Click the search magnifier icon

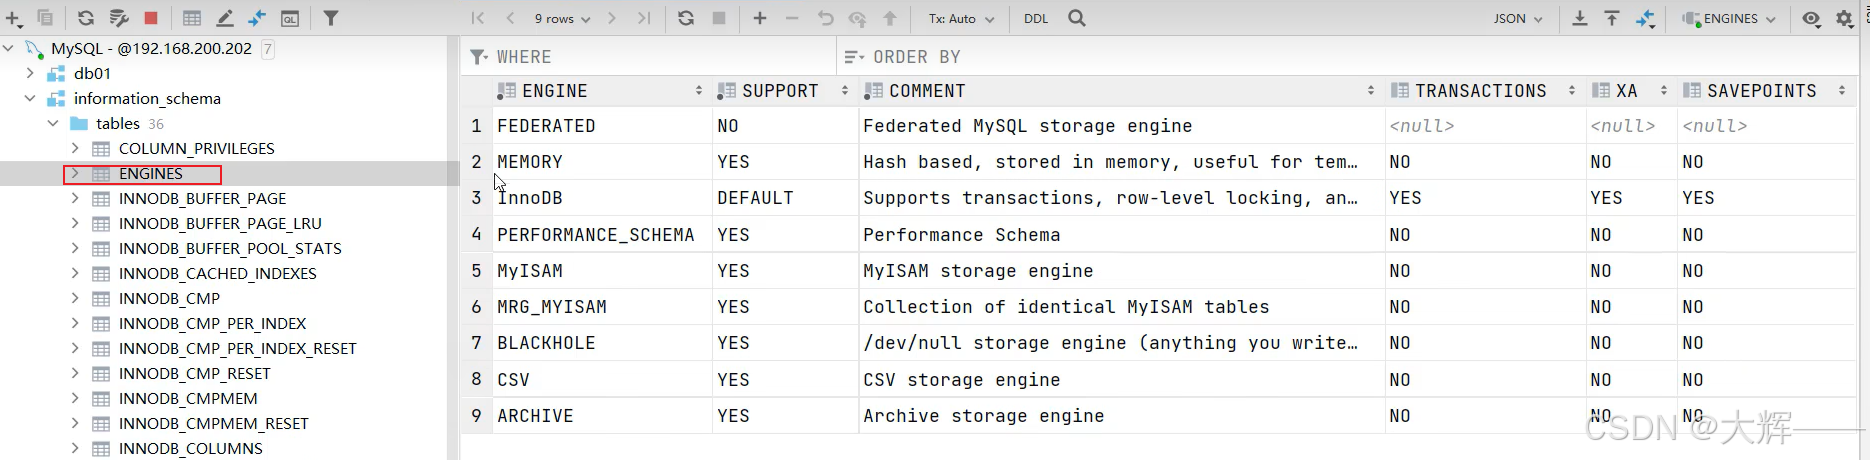pos(1077,18)
